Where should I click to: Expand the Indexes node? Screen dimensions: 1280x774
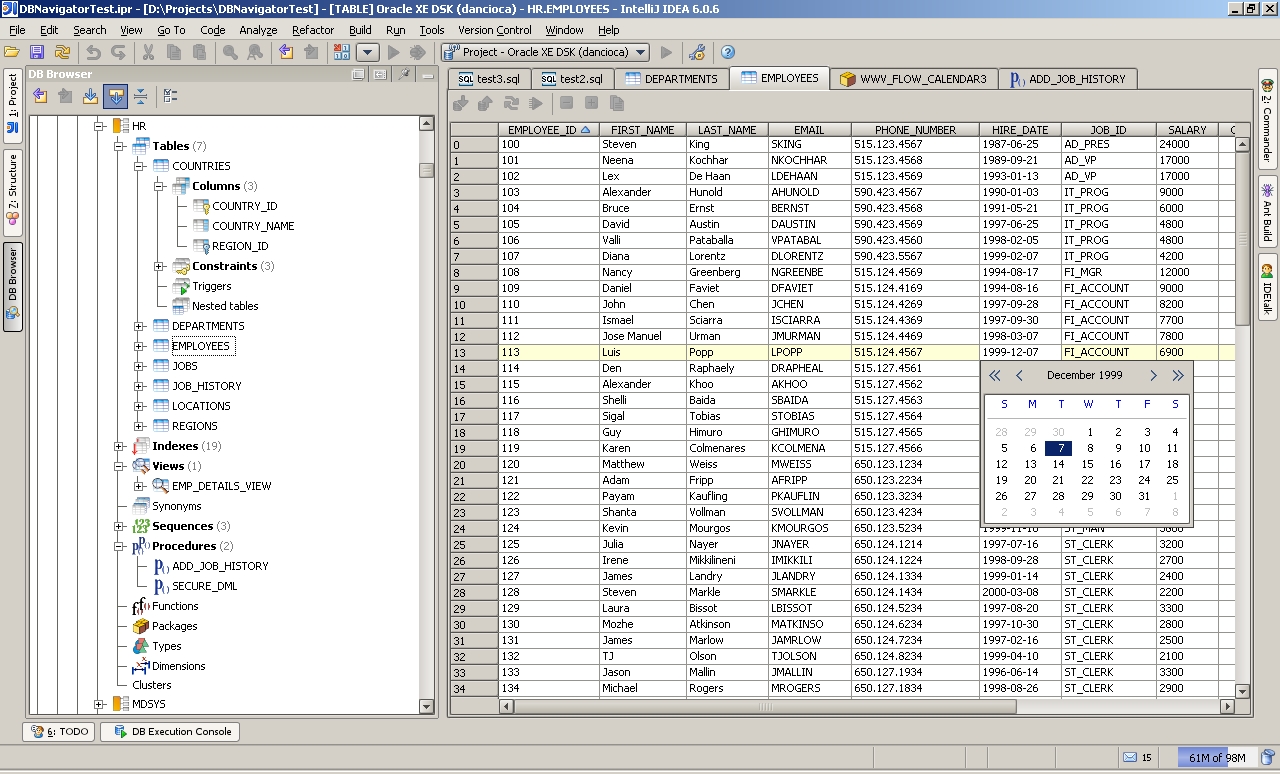tap(119, 446)
